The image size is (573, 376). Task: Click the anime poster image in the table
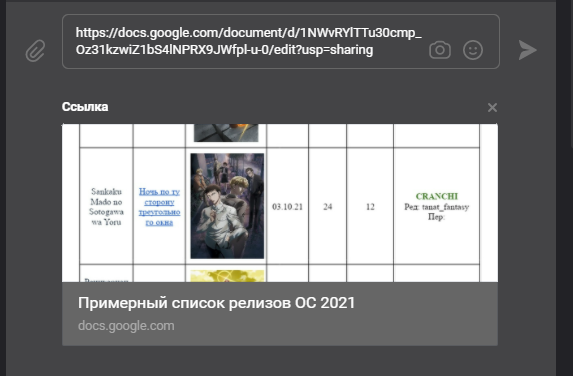(x=227, y=206)
